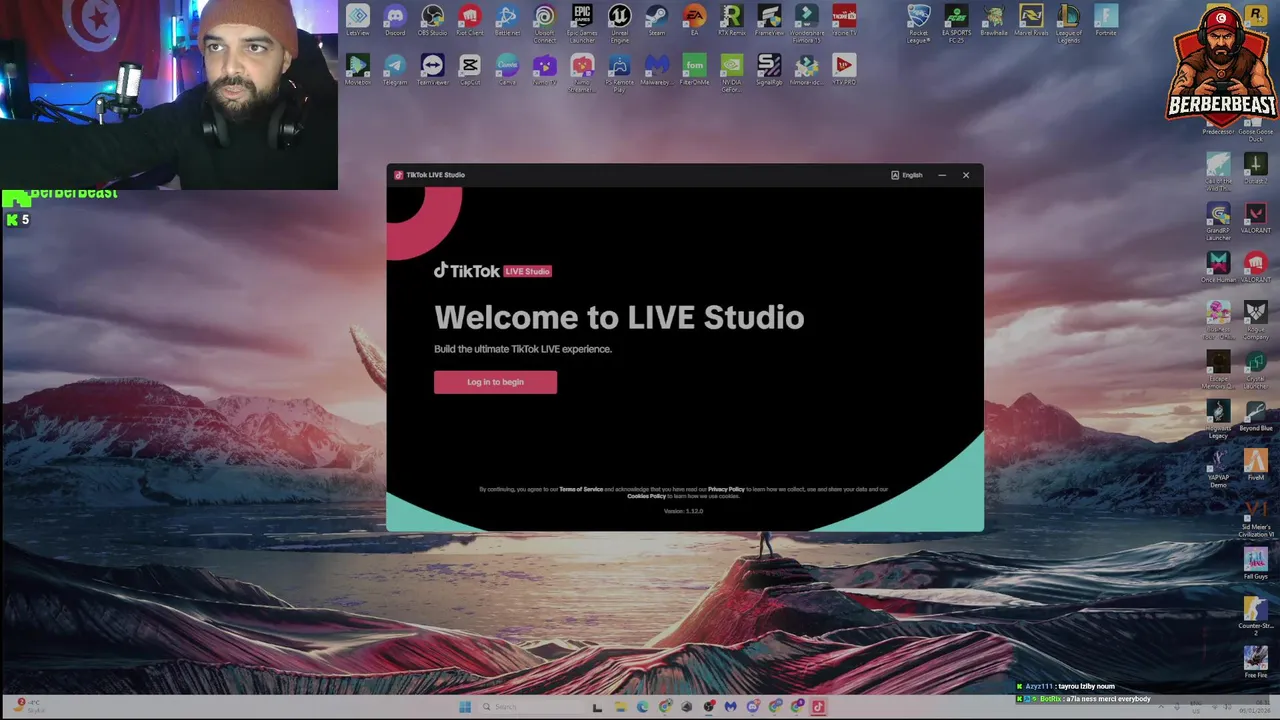Click the TikTok LIVE Studio title bar icon
The width and height of the screenshot is (1280, 720).
click(x=398, y=175)
